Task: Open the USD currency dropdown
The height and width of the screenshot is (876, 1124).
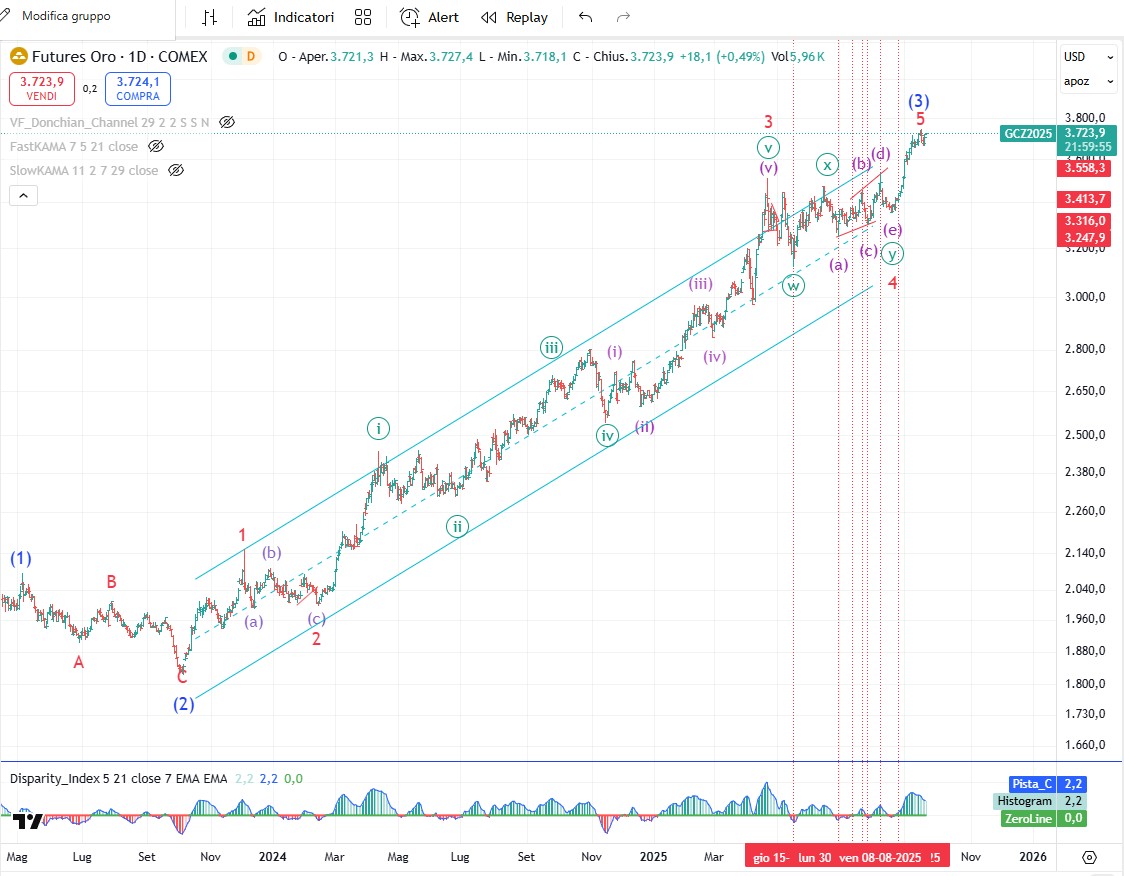Action: point(1088,57)
